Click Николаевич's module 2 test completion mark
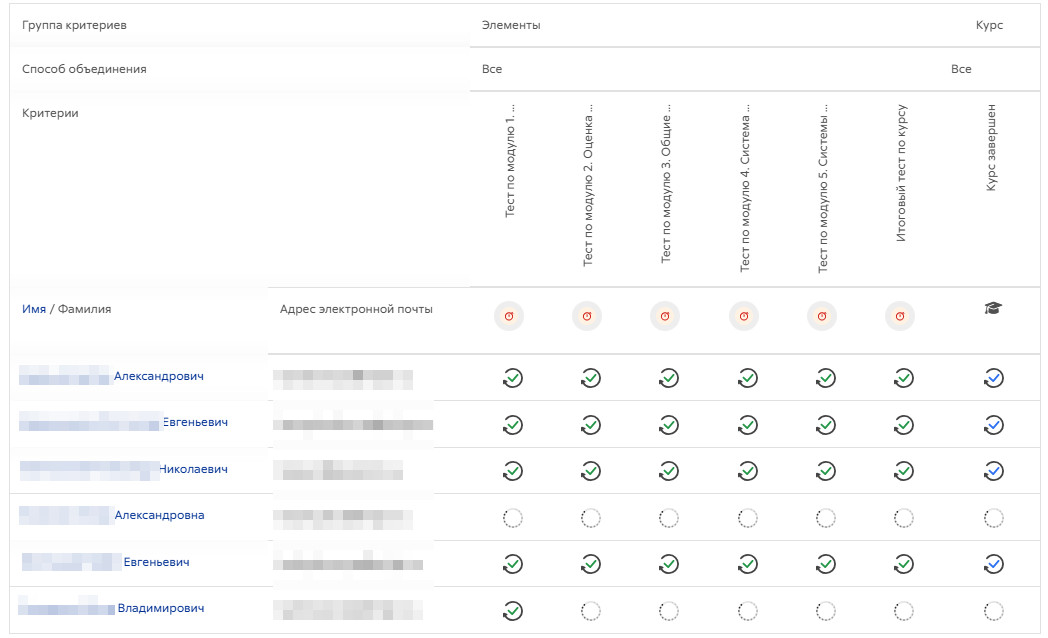 (x=591, y=471)
